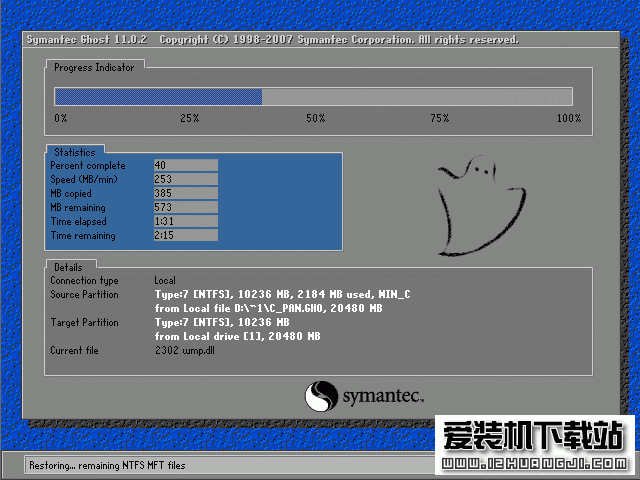Image resolution: width=640 pixels, height=480 pixels.
Task: Click the 'Speed (MB/min)' label
Action: [84, 180]
